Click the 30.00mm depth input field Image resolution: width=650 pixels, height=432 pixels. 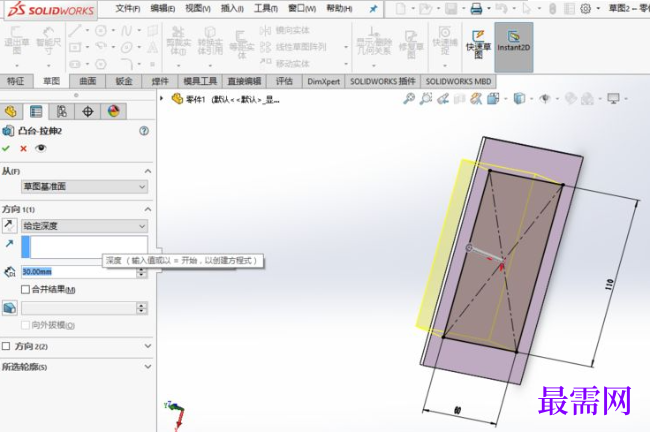(x=79, y=272)
